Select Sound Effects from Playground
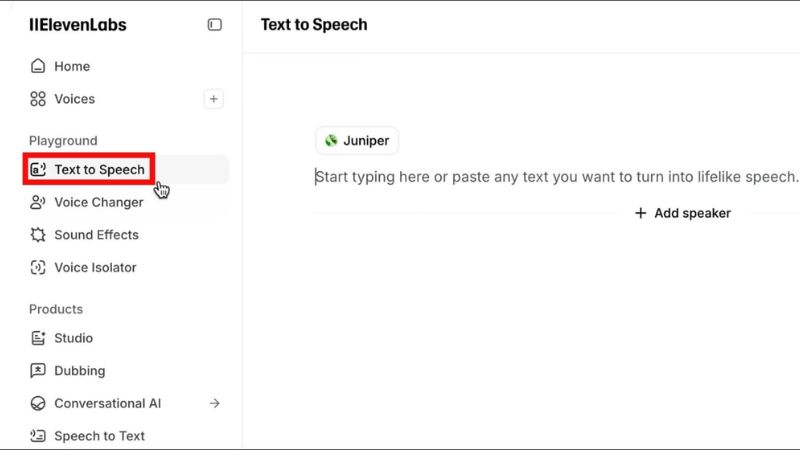The image size is (800, 450). [x=96, y=235]
